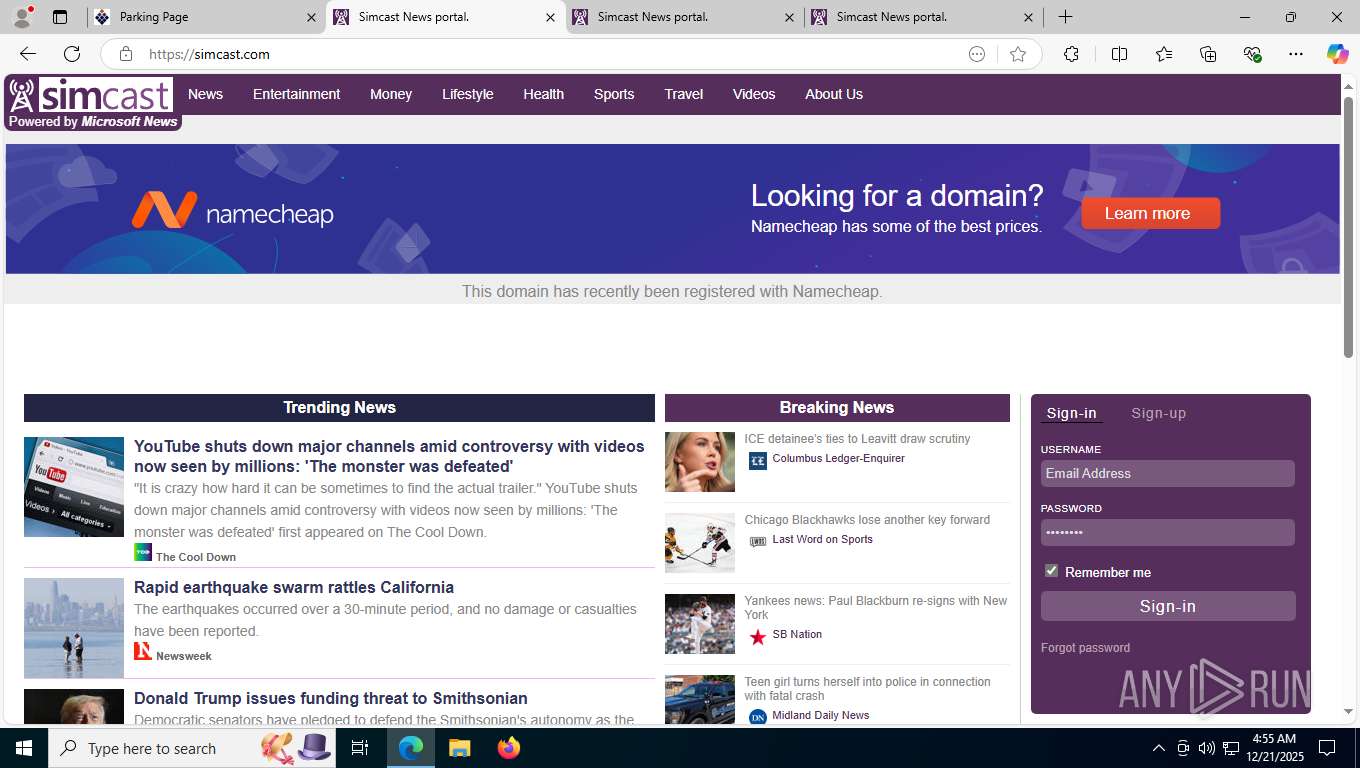Open volume control in tray

(x=1207, y=748)
